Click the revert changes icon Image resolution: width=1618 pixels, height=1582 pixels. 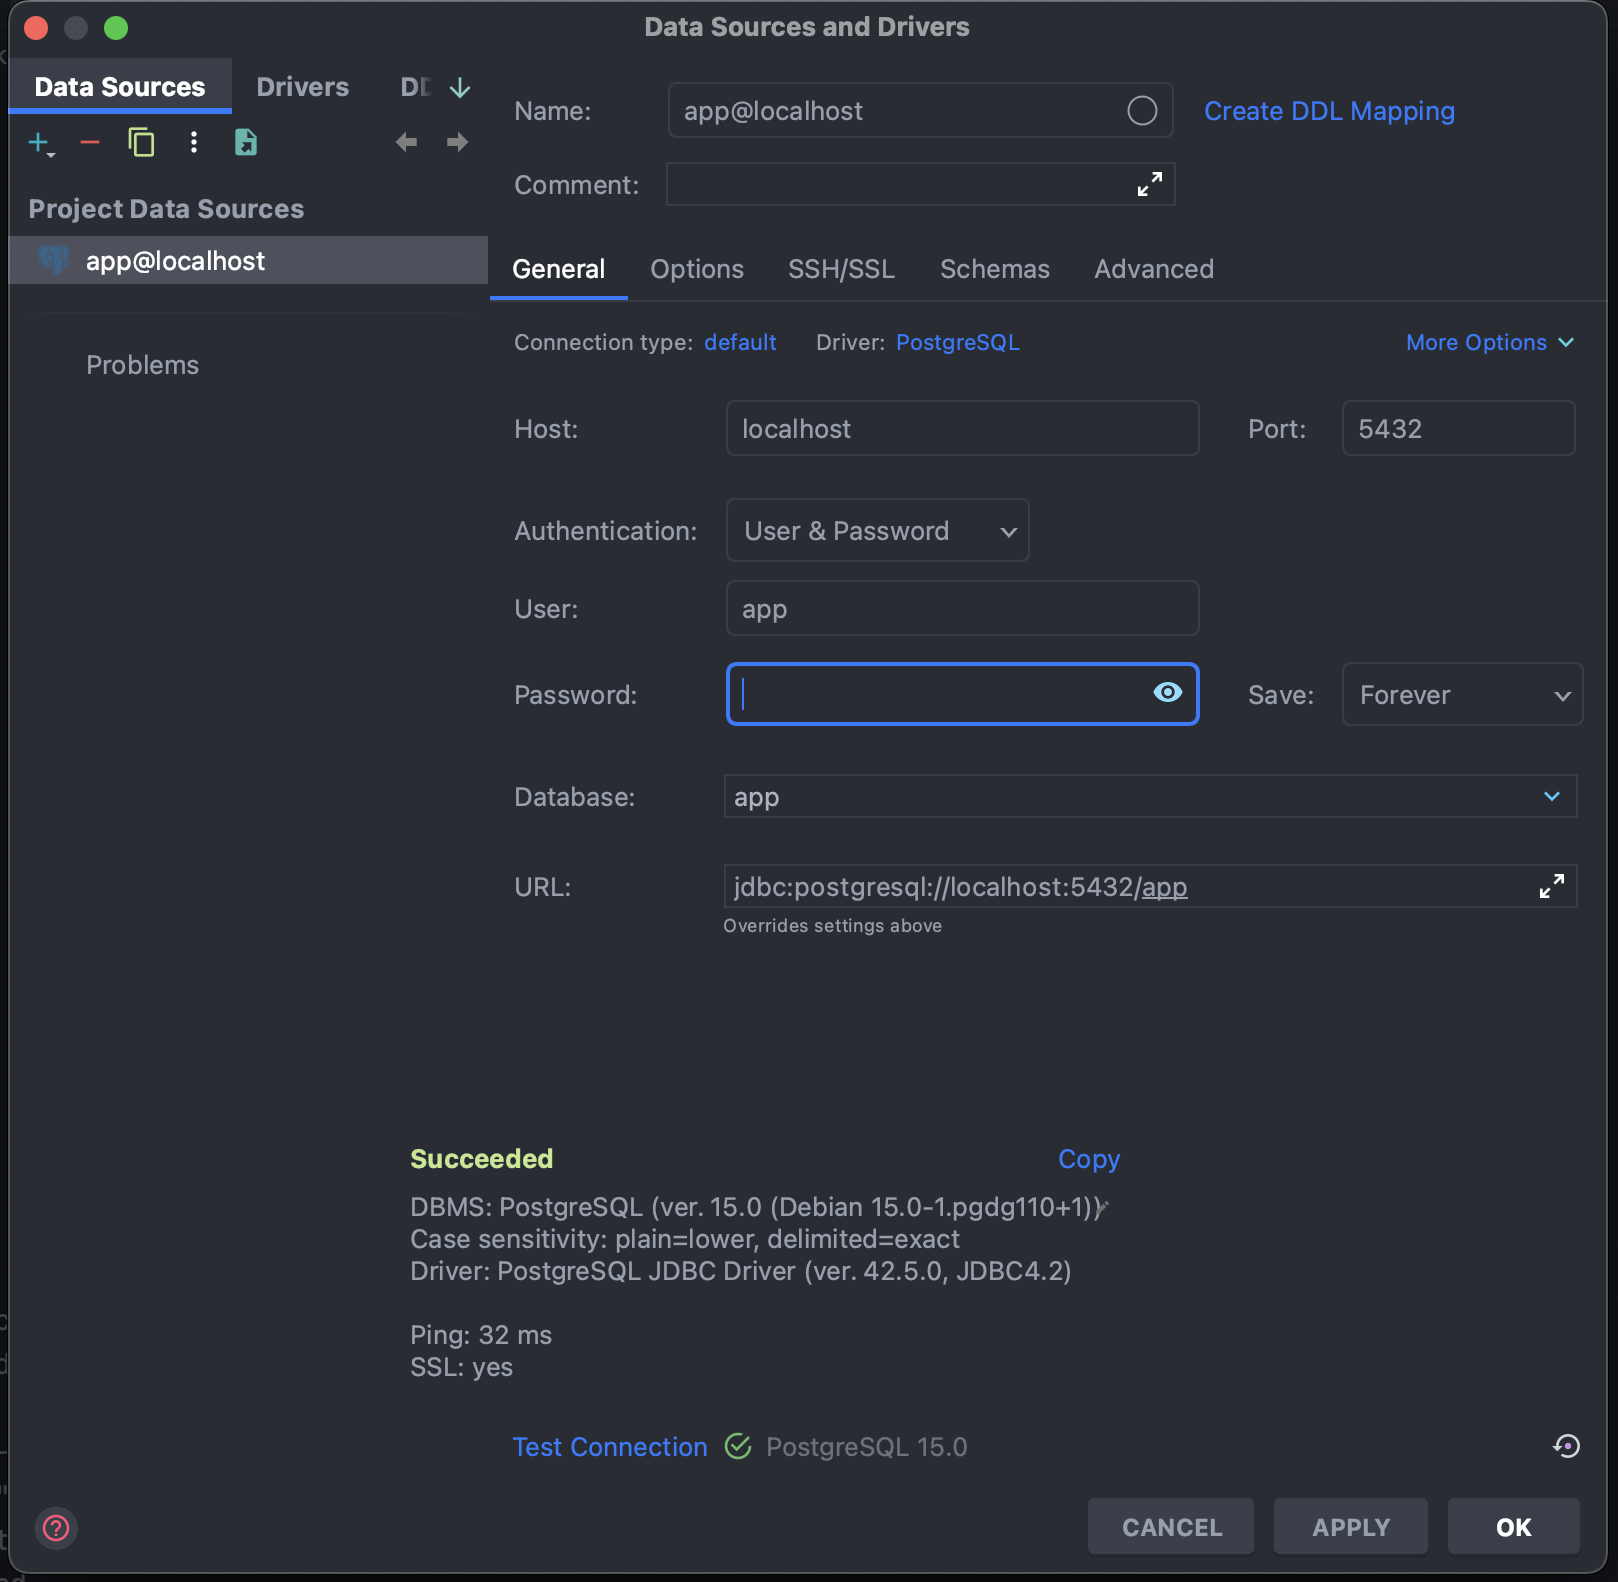[x=1566, y=1446]
